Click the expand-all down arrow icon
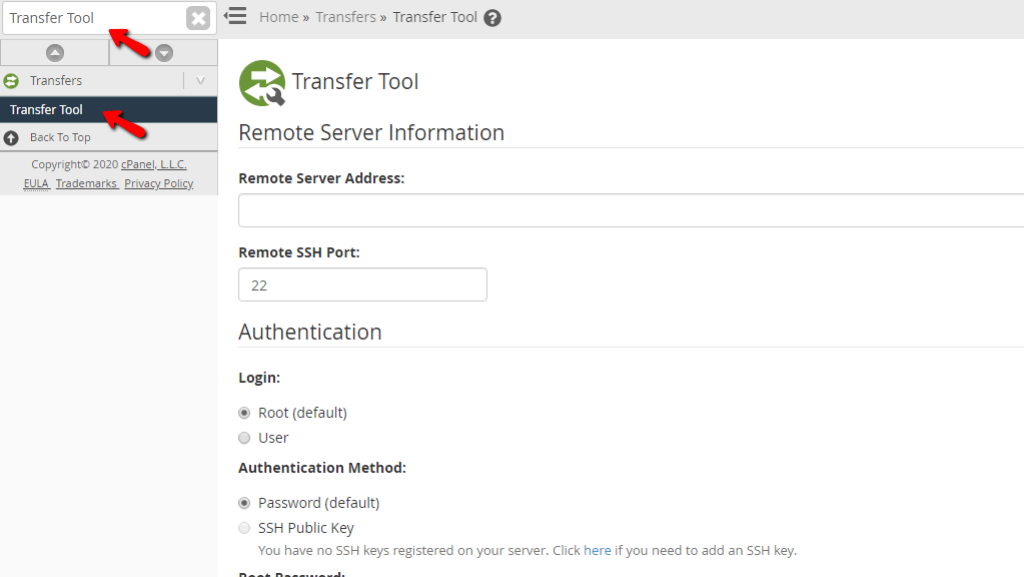This screenshot has height=577, width=1024. (x=164, y=53)
